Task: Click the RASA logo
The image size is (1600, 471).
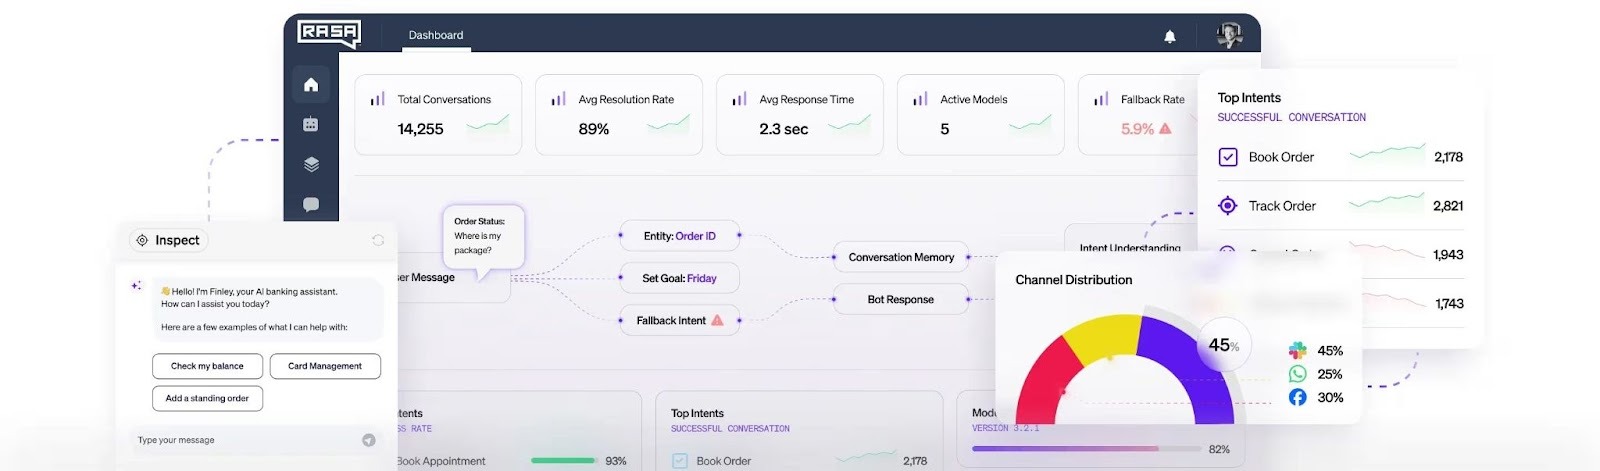Action: 329,34
